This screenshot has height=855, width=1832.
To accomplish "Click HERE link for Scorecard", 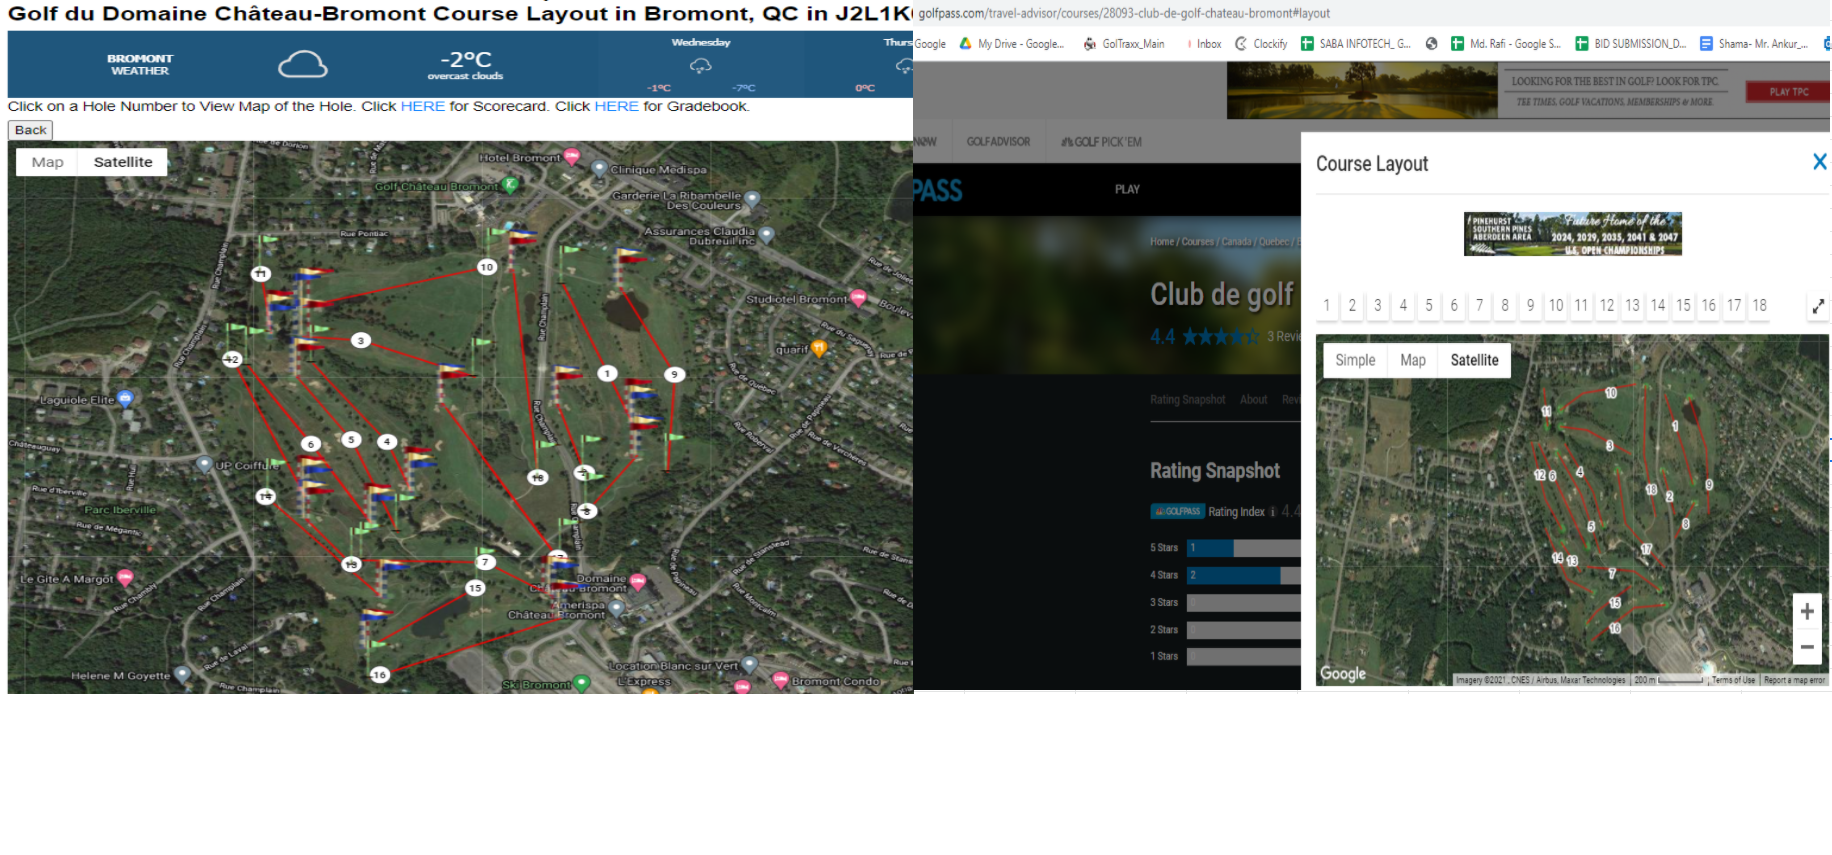I will 423,106.
